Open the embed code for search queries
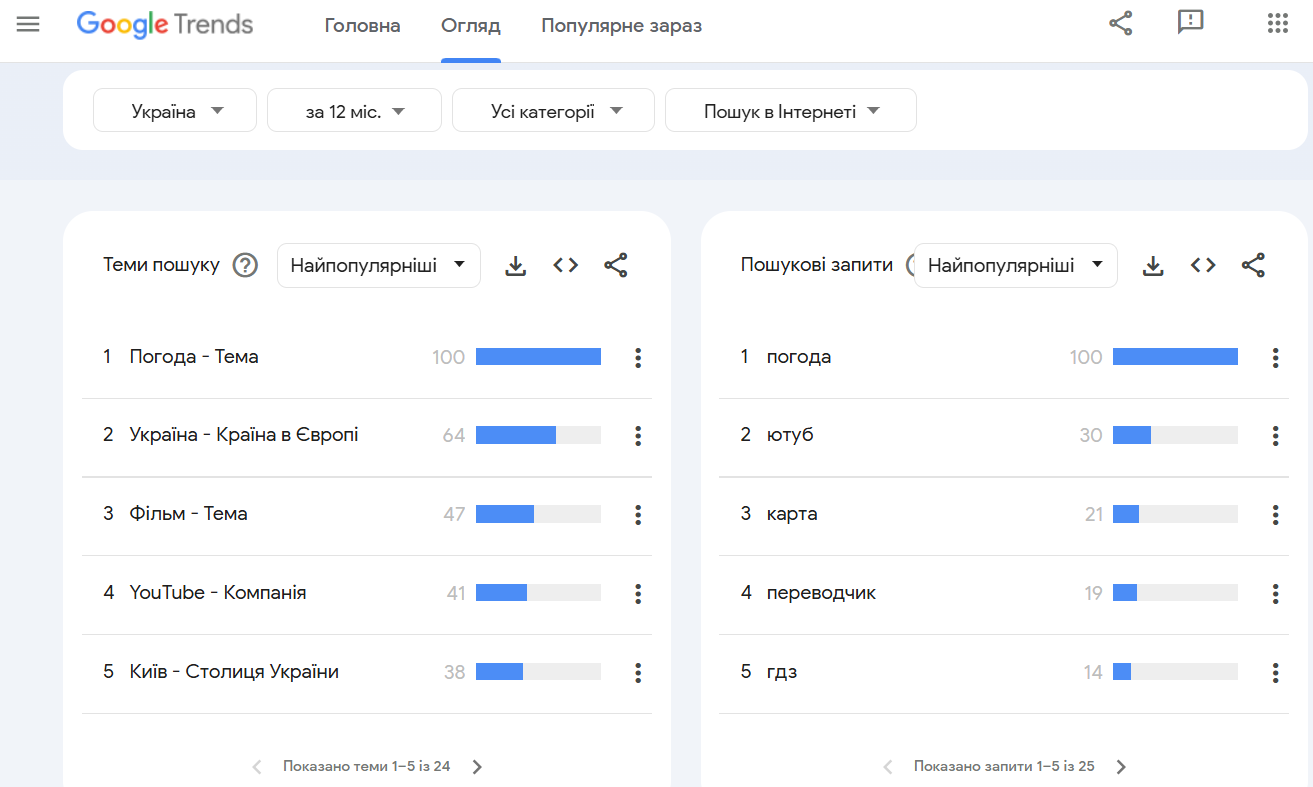1313x787 pixels. [x=1203, y=265]
